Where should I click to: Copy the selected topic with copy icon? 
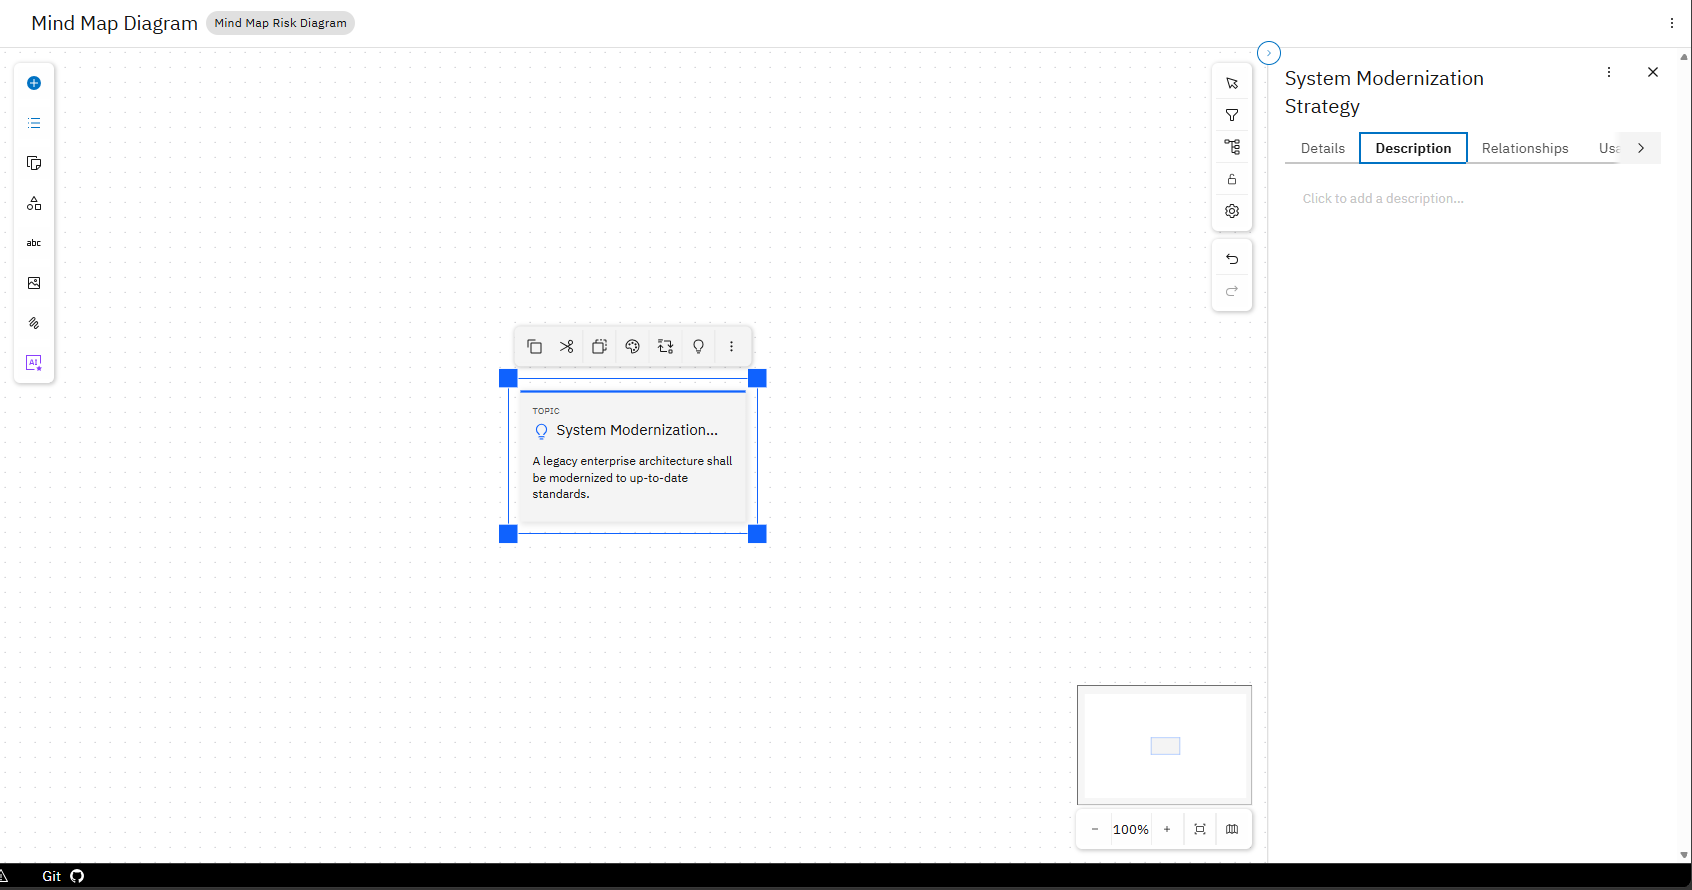[x=534, y=346]
